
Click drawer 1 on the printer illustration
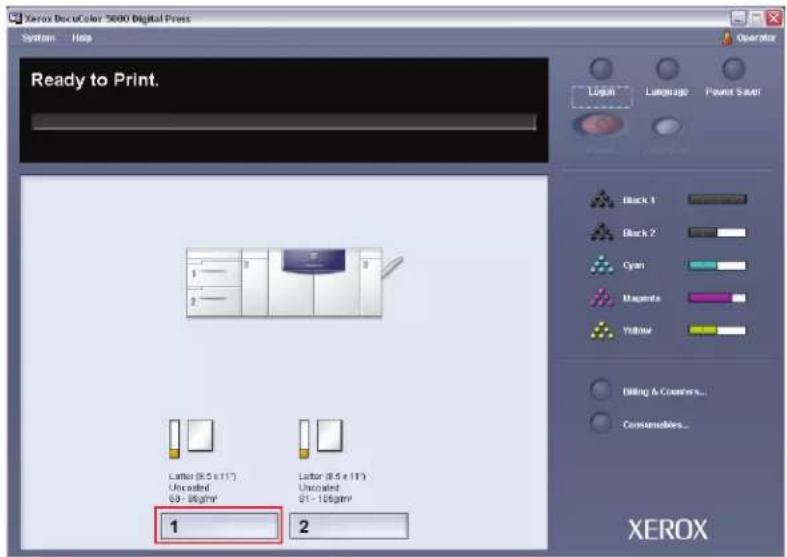214,271
